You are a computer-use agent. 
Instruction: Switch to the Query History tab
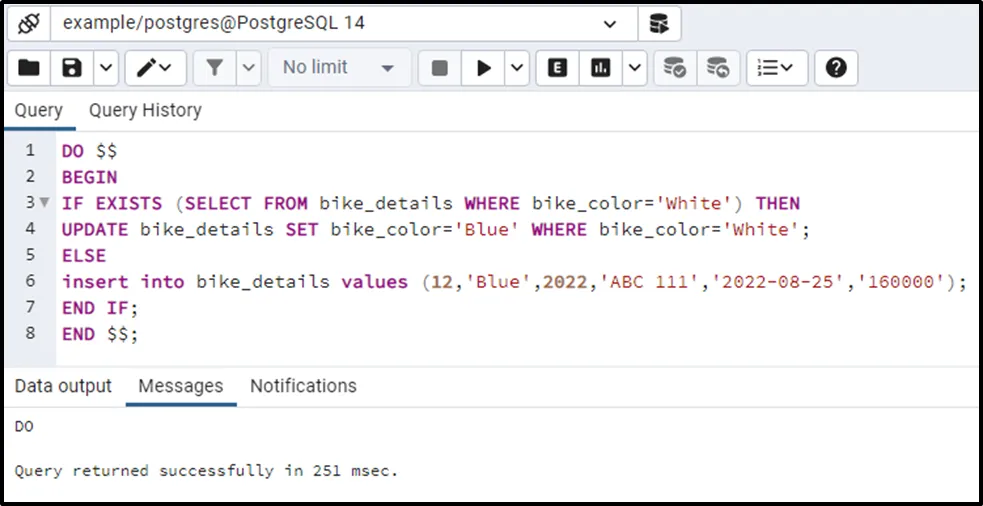point(145,110)
